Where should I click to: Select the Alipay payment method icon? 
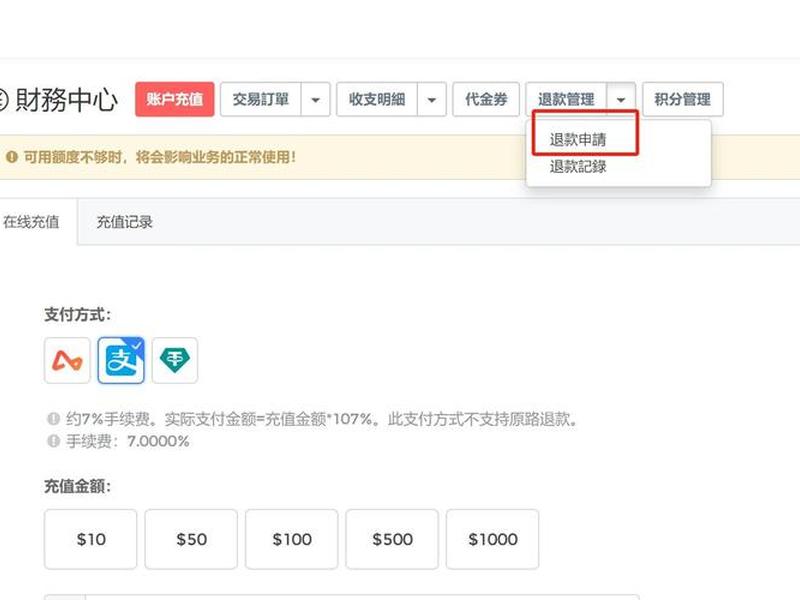[121, 360]
